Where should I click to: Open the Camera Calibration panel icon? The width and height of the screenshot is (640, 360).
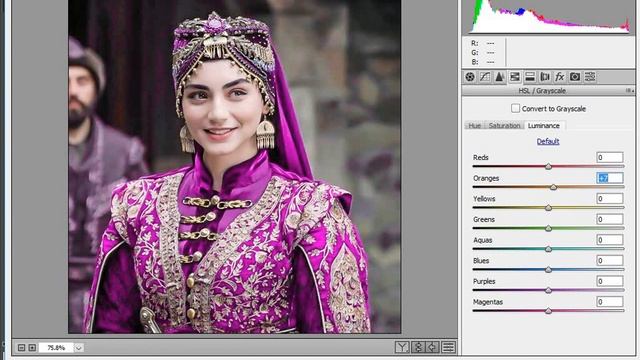[x=575, y=77]
